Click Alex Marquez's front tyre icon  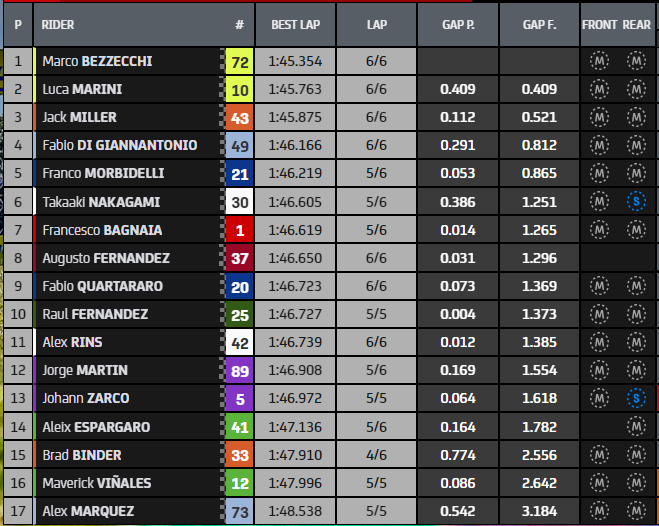pos(600,510)
